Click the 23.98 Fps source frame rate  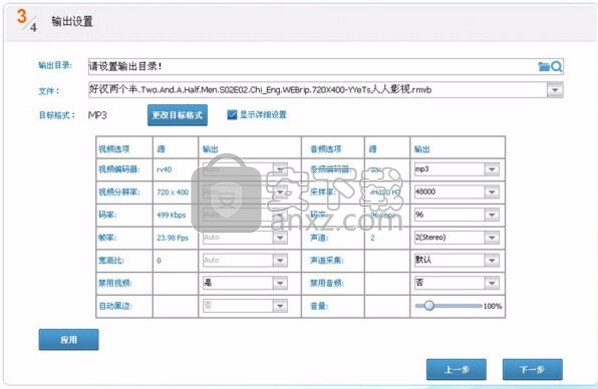point(172,238)
